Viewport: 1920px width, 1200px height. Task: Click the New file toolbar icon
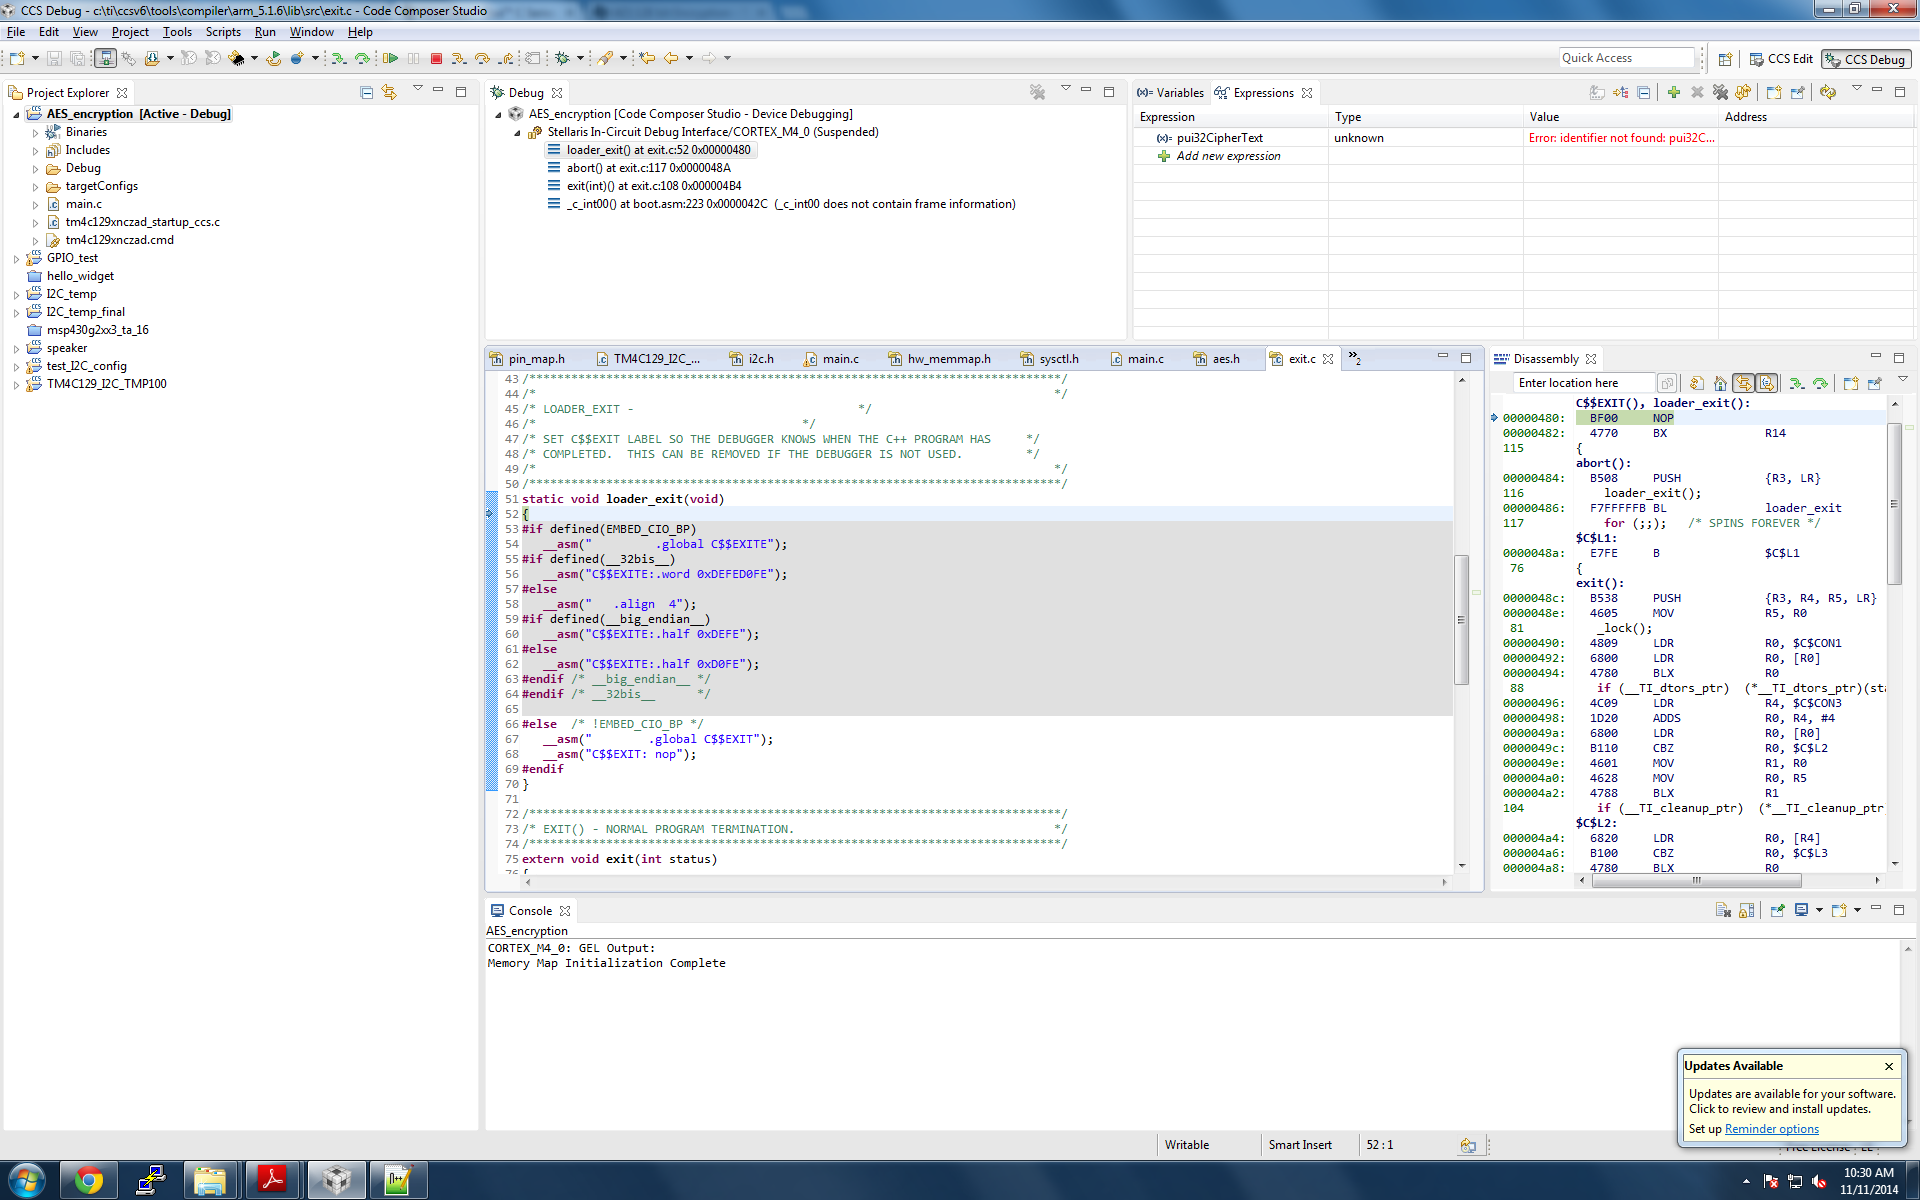[17, 59]
